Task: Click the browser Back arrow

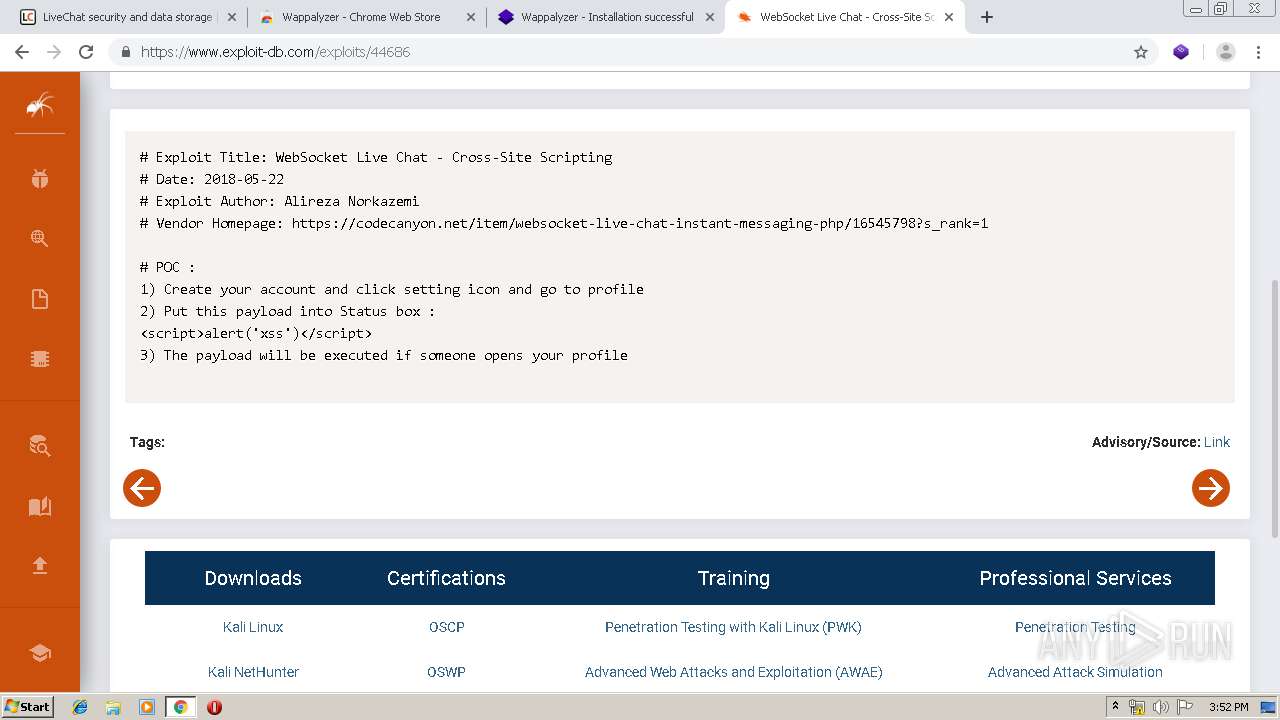Action: point(22,52)
